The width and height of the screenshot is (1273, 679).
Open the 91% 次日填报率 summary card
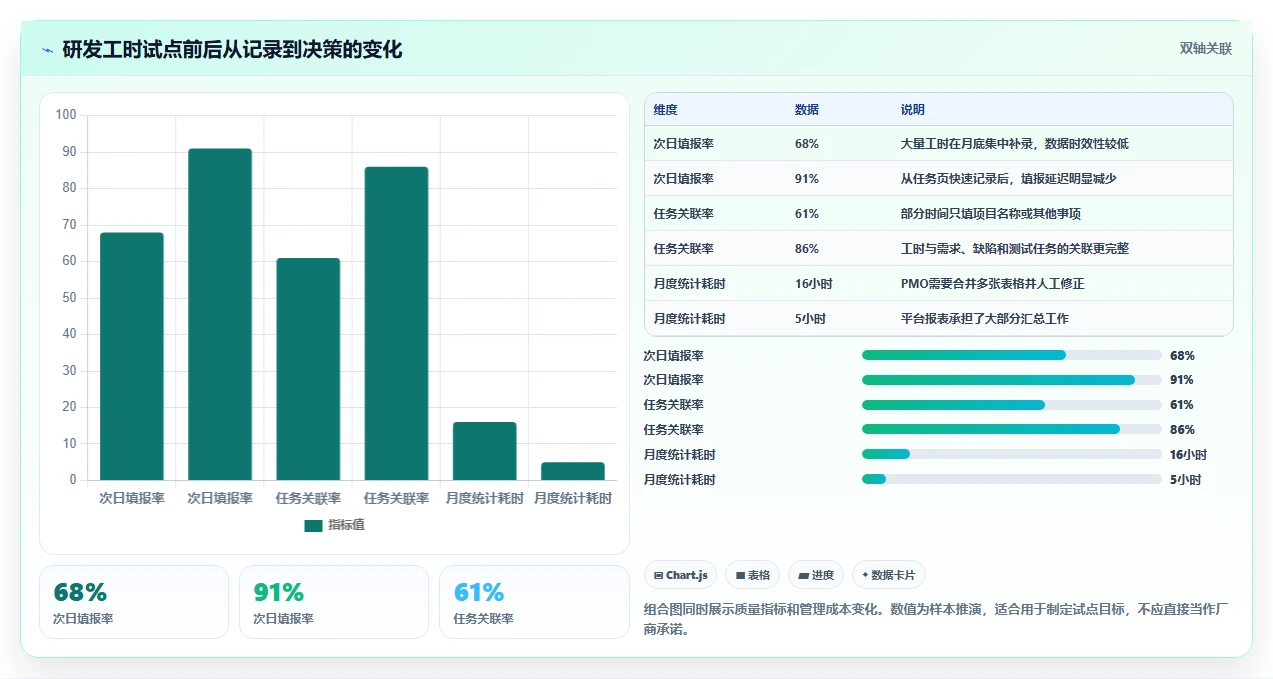pos(334,602)
